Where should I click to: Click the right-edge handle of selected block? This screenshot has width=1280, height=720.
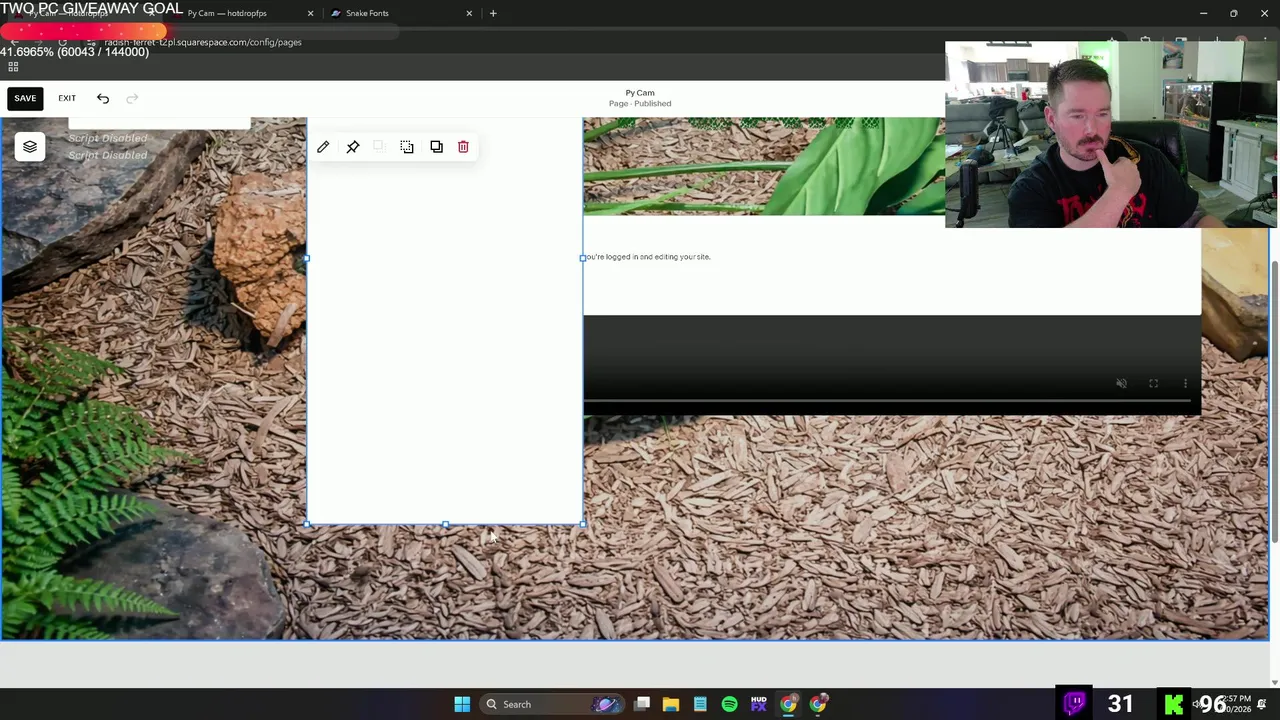pyautogui.click(x=582, y=258)
